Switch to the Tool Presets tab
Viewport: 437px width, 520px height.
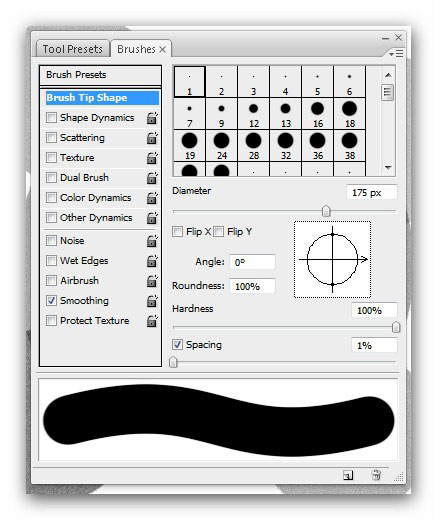(73, 49)
